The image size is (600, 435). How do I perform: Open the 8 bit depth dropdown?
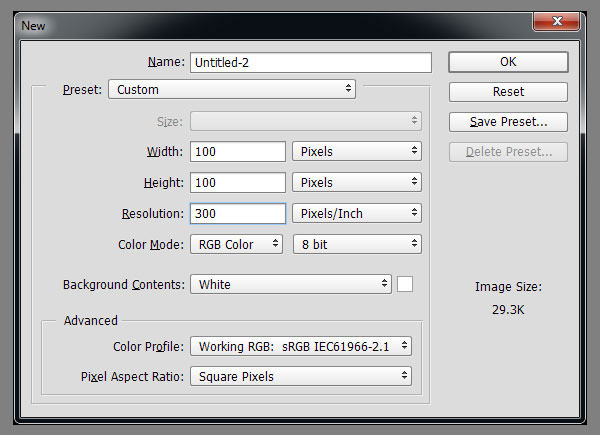click(357, 244)
